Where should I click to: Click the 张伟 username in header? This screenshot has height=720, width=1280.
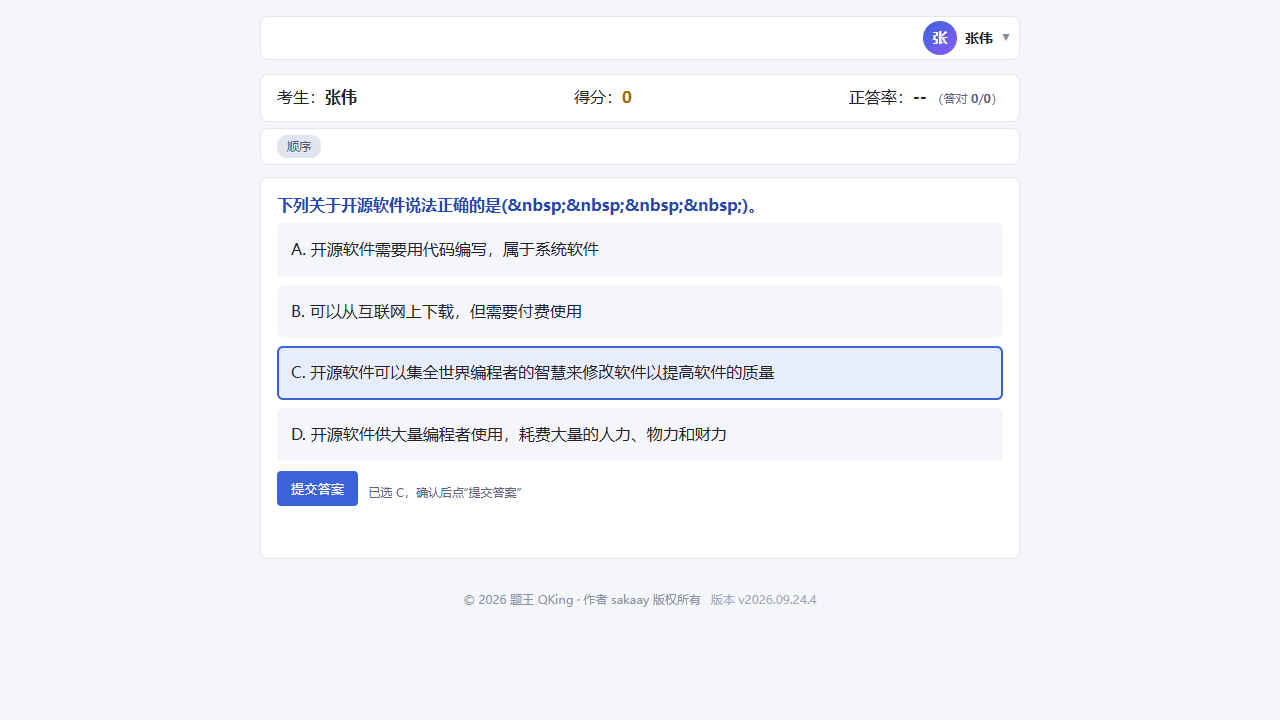click(979, 38)
